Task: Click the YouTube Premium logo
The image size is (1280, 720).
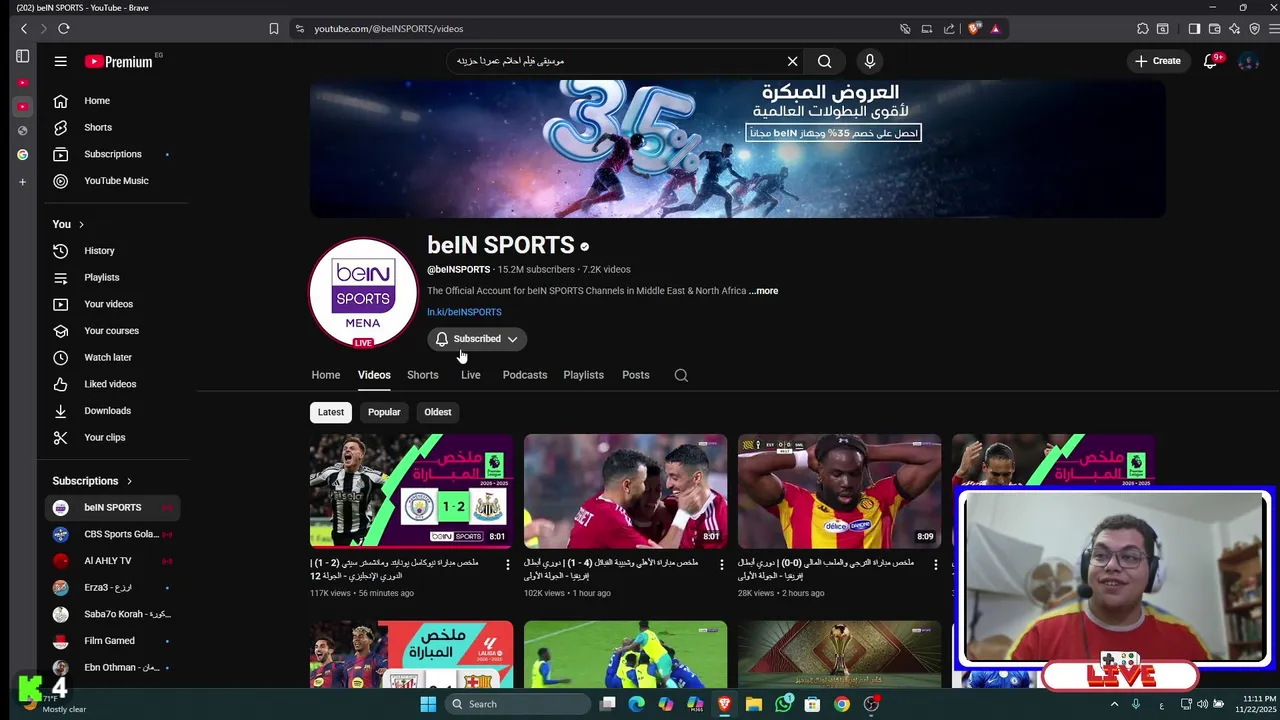Action: 118,62
